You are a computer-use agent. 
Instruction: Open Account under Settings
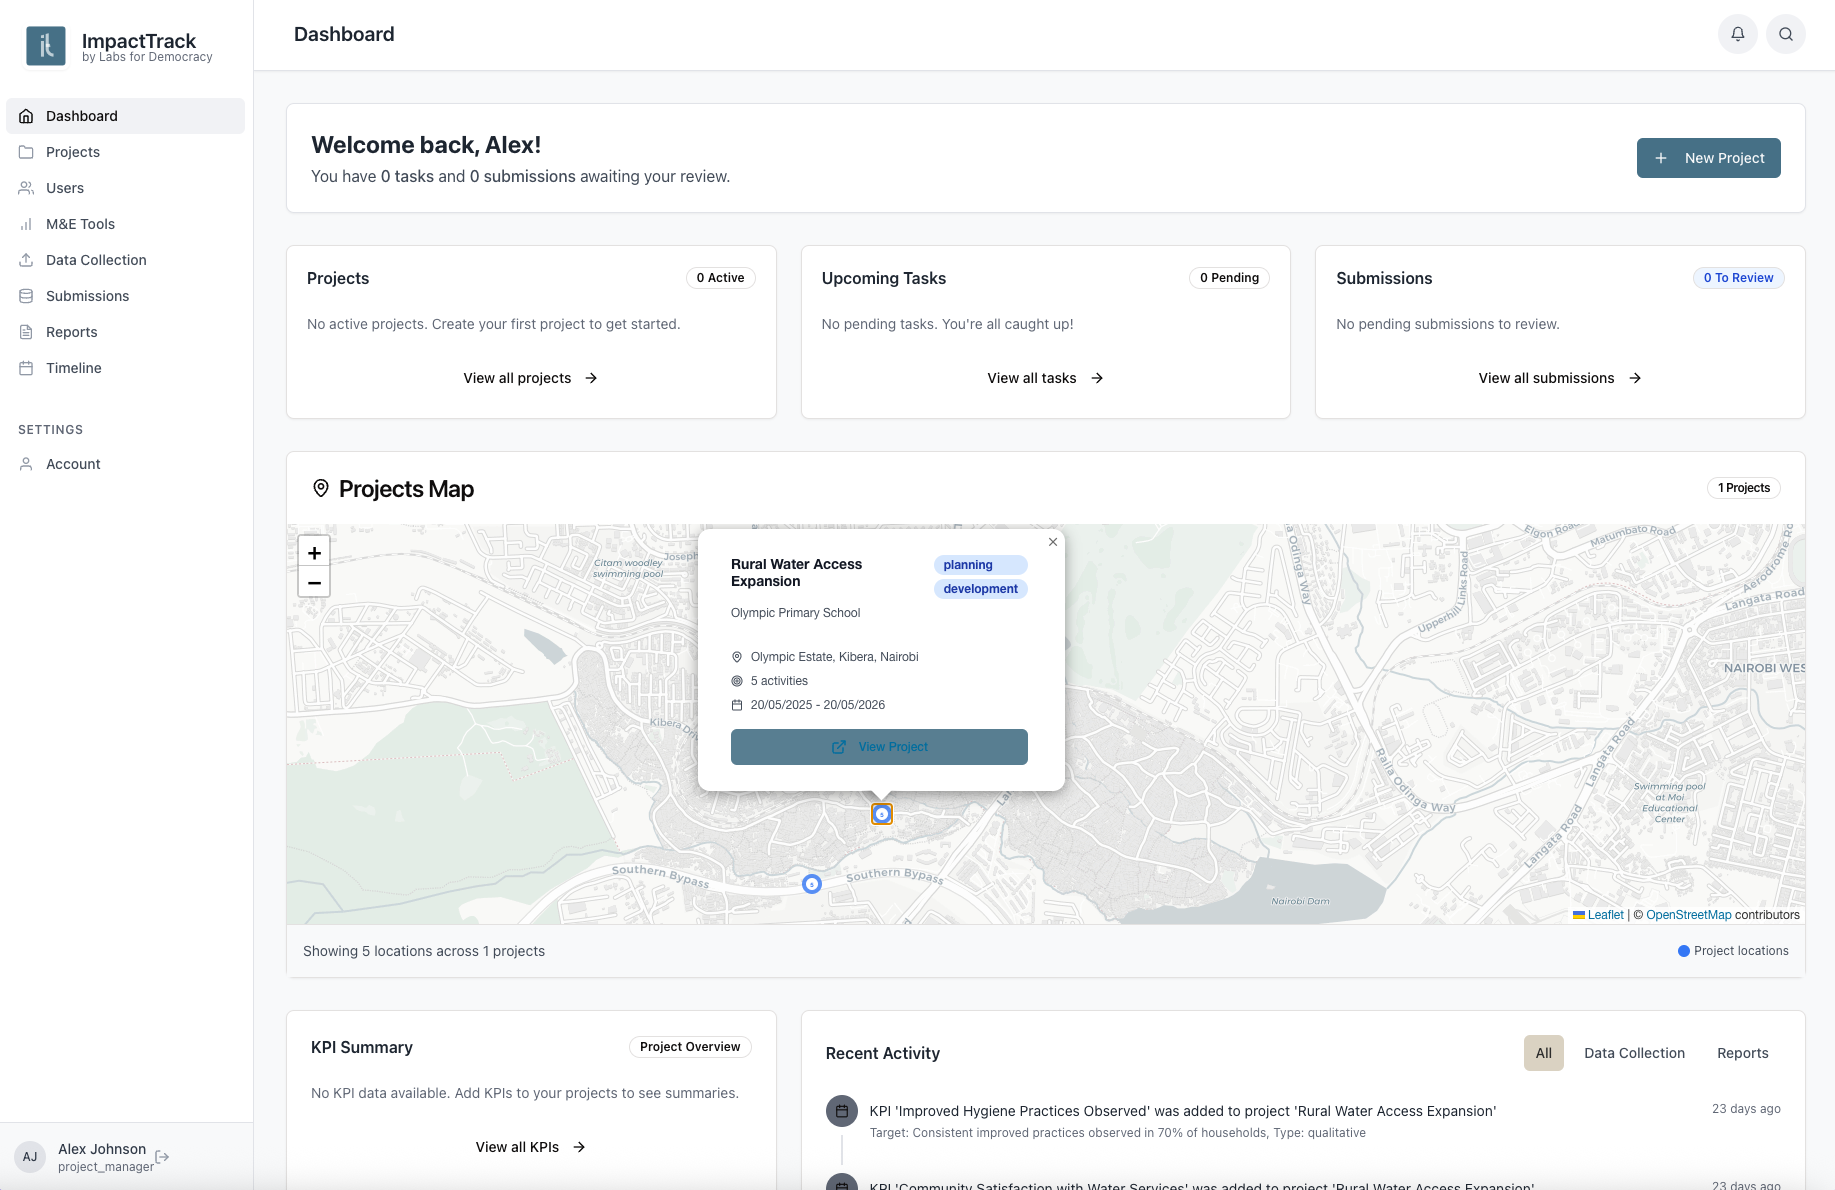tap(125, 464)
